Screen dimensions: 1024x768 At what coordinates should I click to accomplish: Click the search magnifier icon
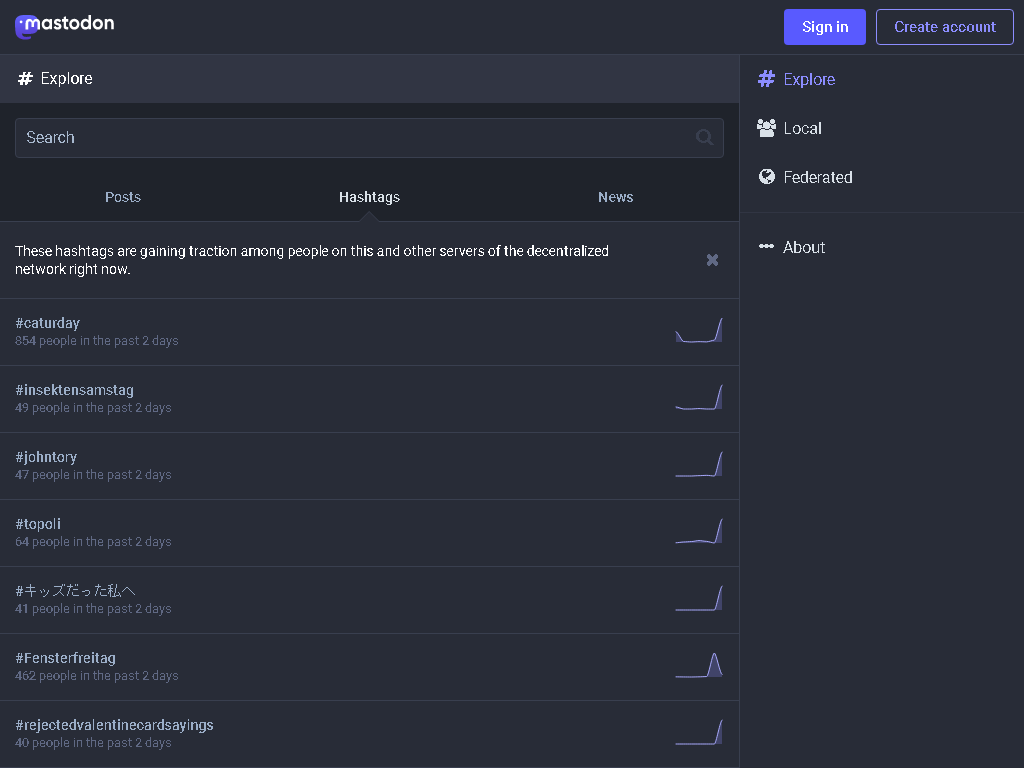point(704,137)
